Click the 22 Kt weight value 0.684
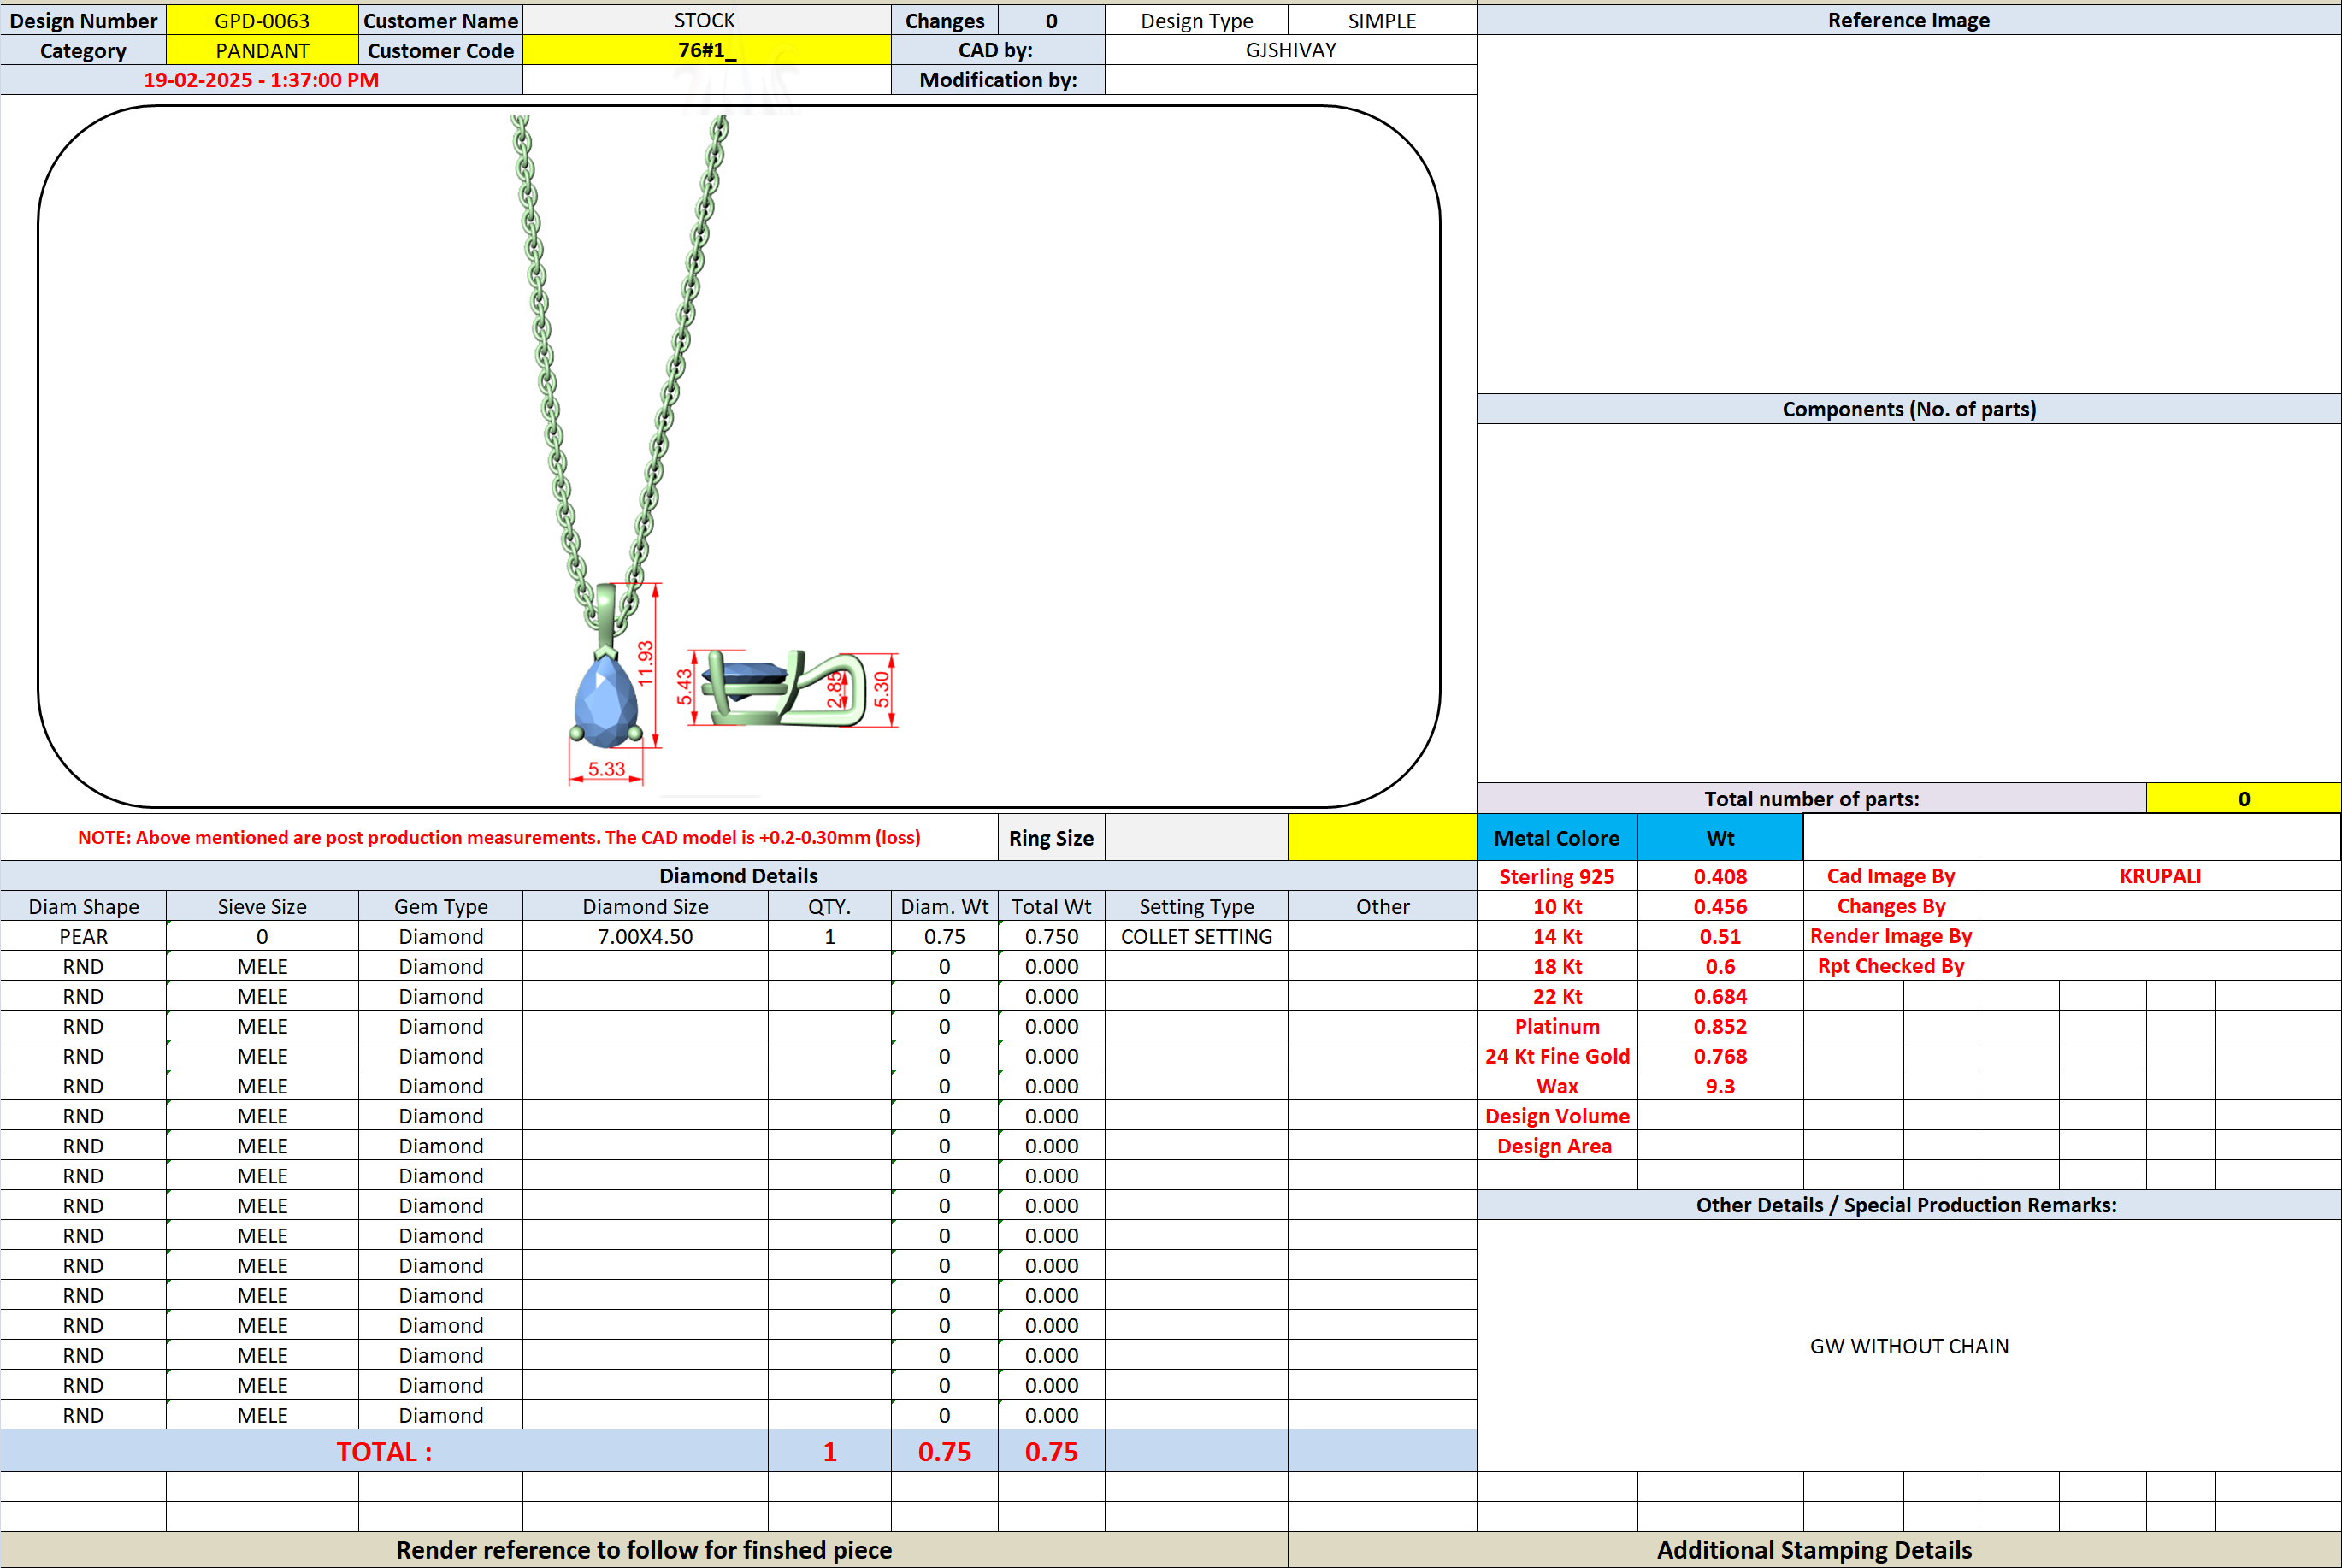Screen dimensions: 2342x1568 [x=1720, y=996]
